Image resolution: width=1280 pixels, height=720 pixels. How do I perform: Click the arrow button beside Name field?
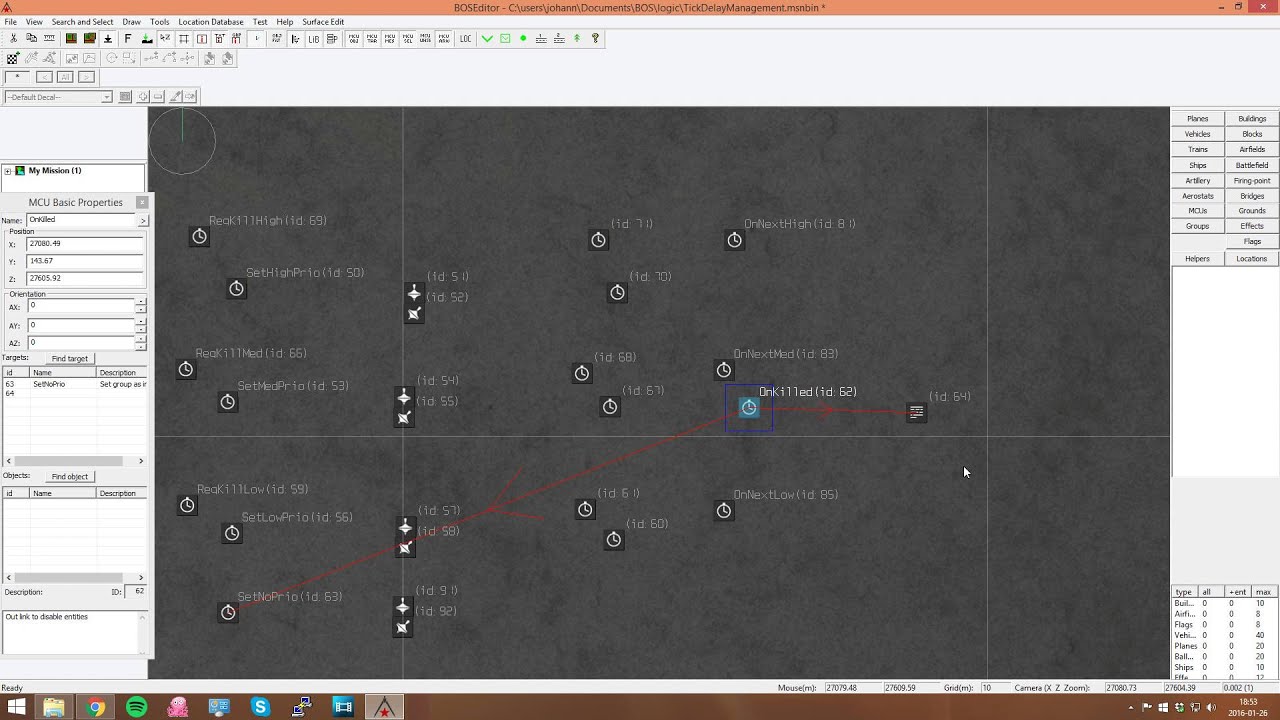(x=142, y=220)
